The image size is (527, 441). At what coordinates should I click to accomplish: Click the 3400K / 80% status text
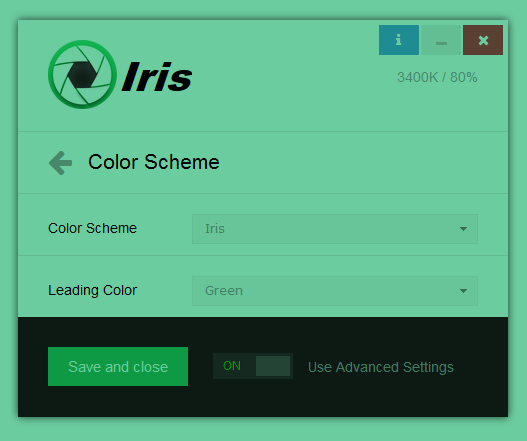click(x=437, y=77)
